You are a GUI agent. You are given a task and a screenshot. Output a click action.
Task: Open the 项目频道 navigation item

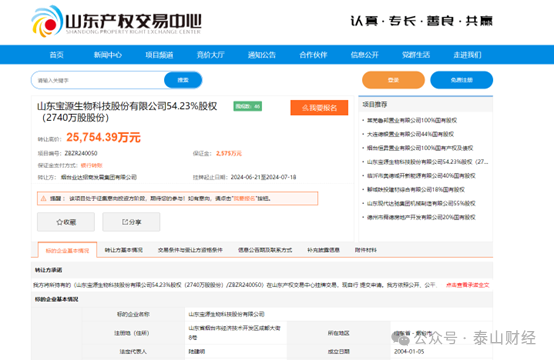coord(159,55)
